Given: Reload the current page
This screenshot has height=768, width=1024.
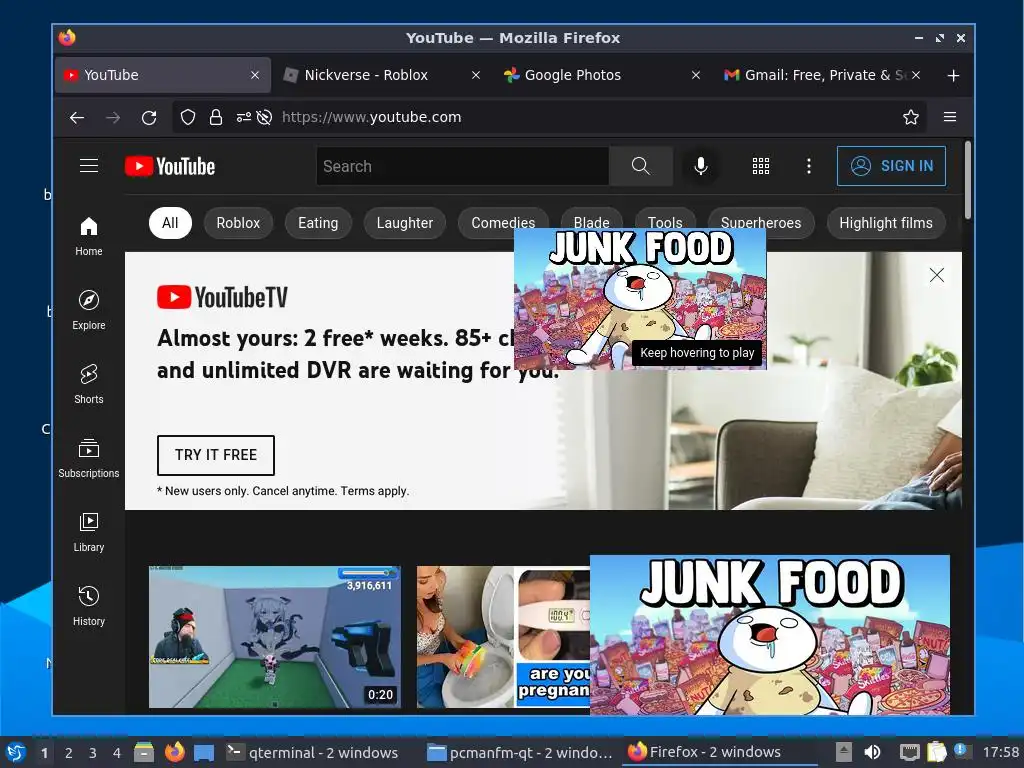Looking at the screenshot, I should click(149, 118).
